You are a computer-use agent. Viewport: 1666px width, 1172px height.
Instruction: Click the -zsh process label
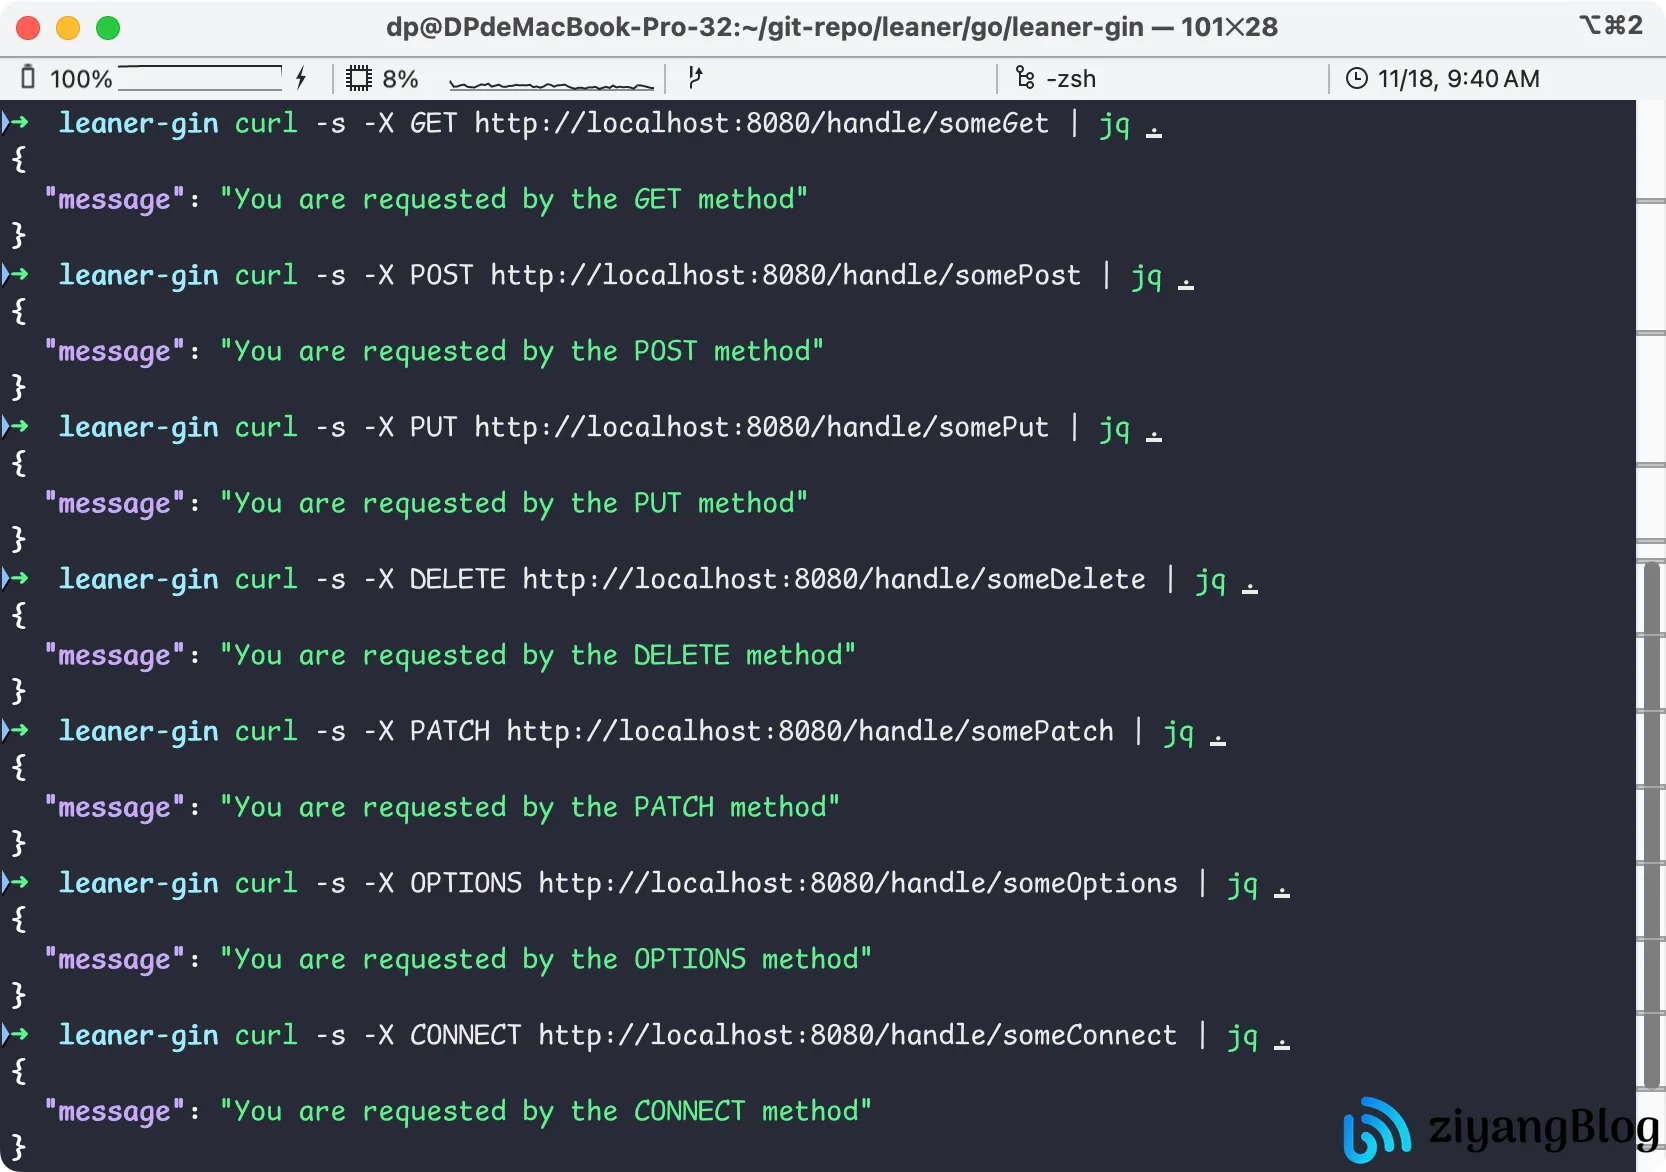pyautogui.click(x=1071, y=78)
